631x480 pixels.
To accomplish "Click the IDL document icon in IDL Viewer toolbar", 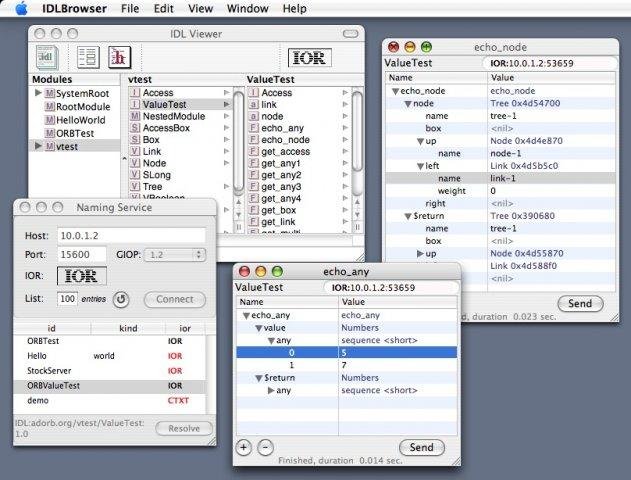I will 47,57.
